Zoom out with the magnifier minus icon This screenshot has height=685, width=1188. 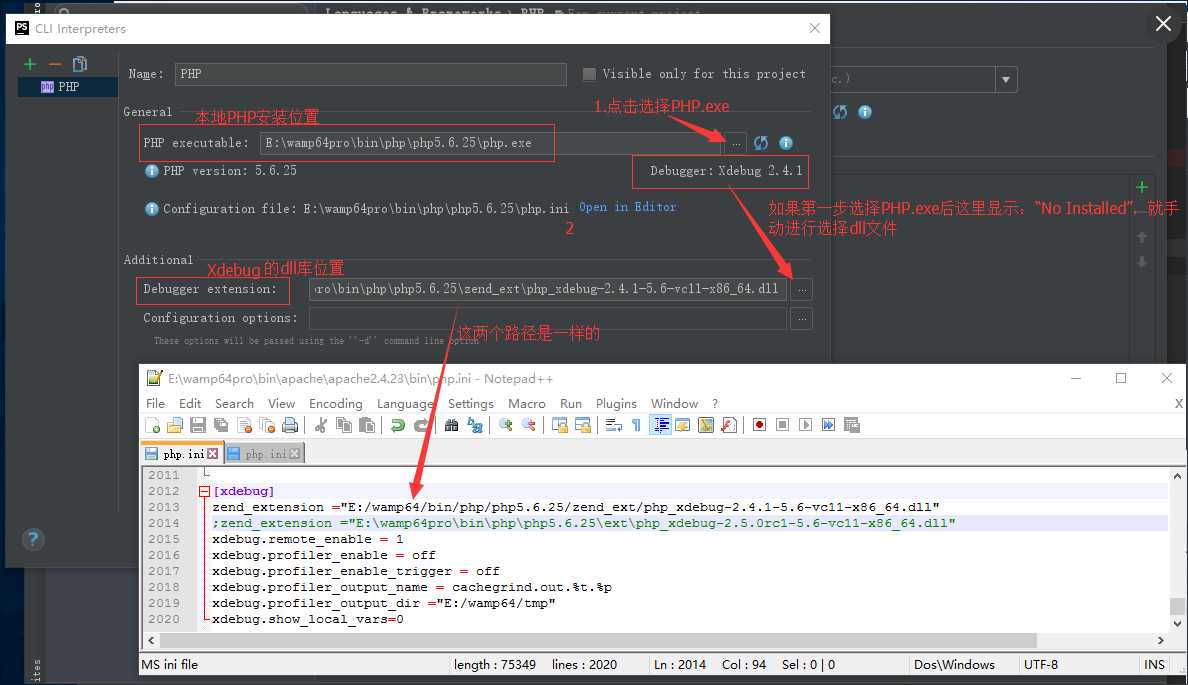[x=529, y=425]
